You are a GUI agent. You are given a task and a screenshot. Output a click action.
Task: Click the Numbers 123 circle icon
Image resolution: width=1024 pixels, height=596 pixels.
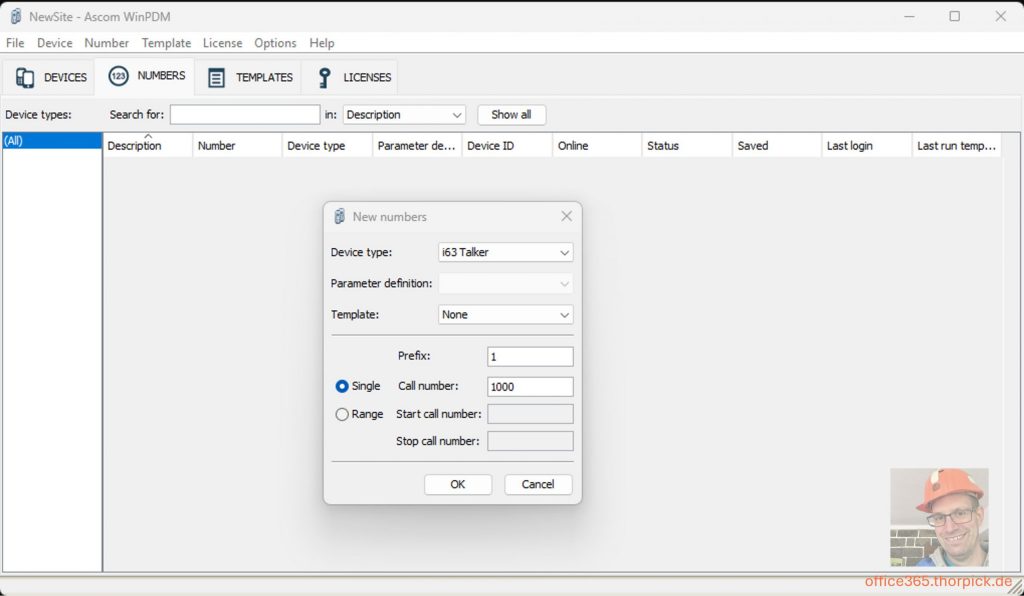click(118, 77)
